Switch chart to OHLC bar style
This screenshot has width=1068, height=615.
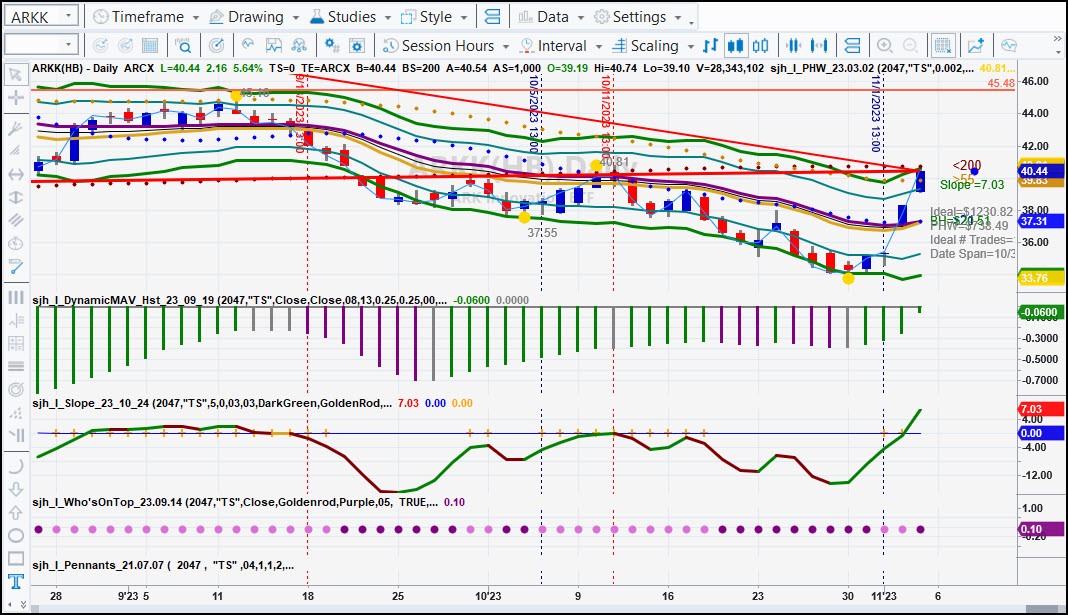coord(710,46)
